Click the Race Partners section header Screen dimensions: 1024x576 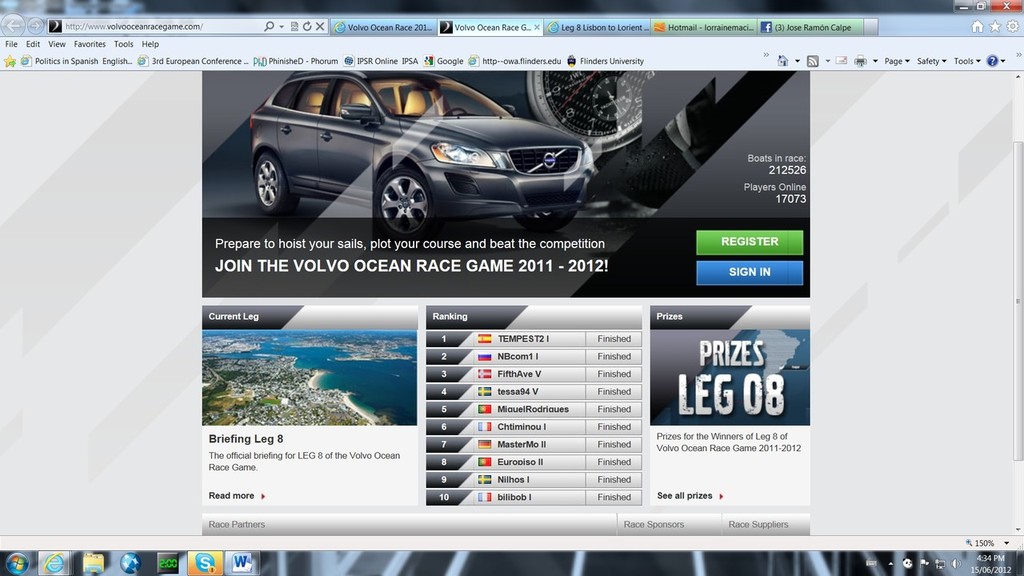pos(236,524)
